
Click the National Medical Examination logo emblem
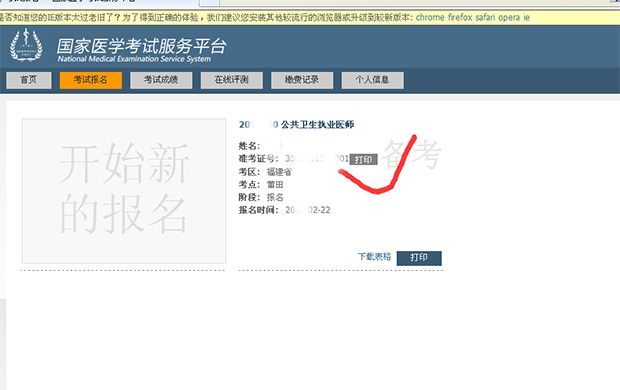tap(26, 45)
